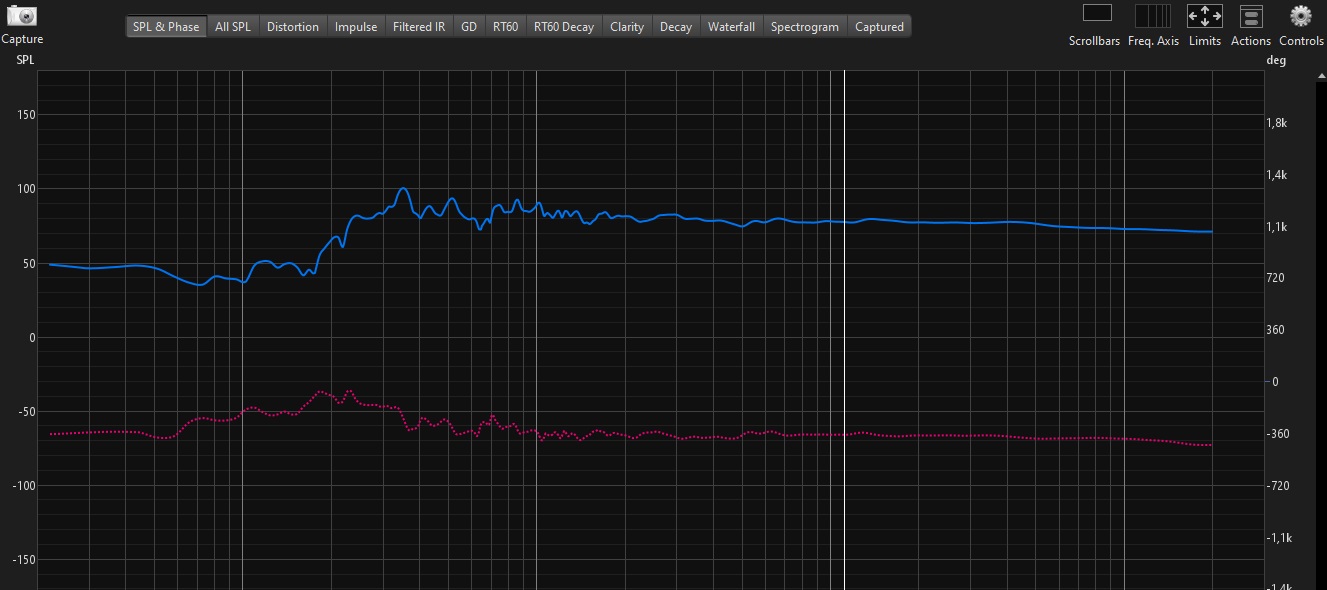Toggle the Freq. Axis icon

tap(1153, 15)
